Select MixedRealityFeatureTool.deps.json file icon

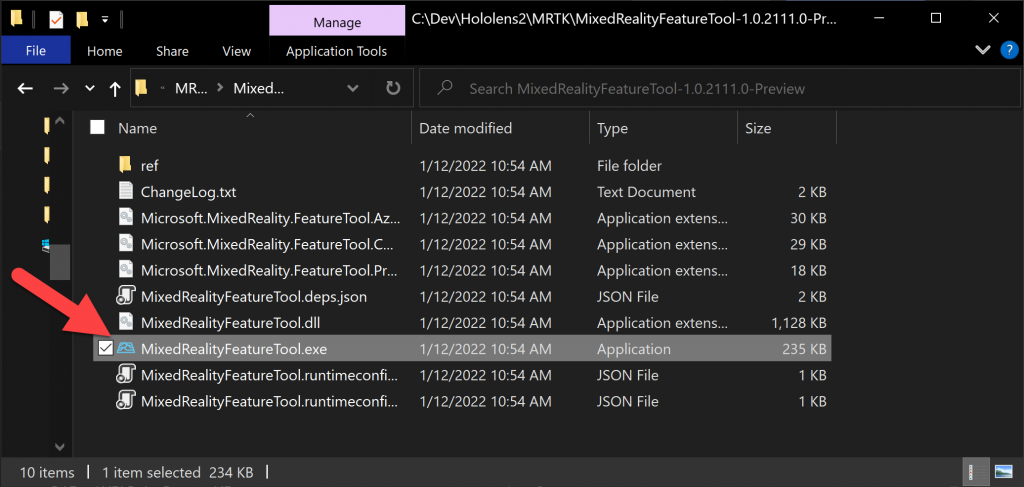pos(125,296)
